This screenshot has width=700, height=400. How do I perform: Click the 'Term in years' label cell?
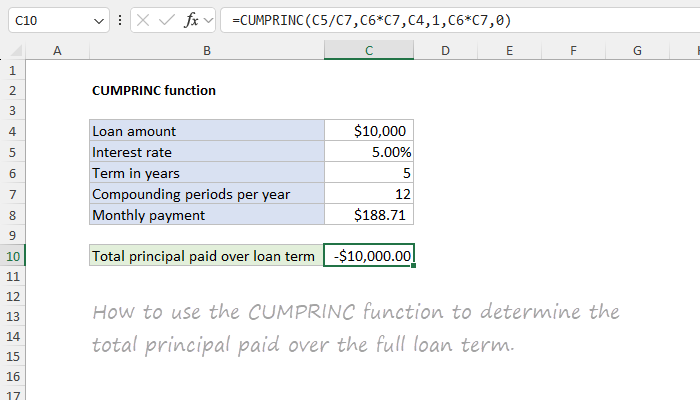(x=207, y=173)
